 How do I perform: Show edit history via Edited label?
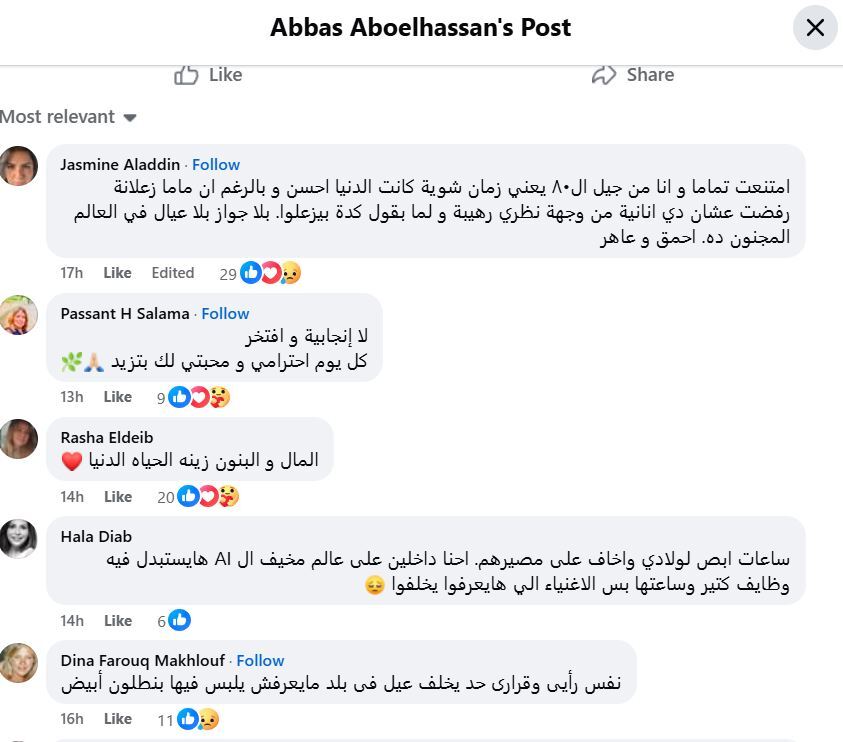click(173, 273)
